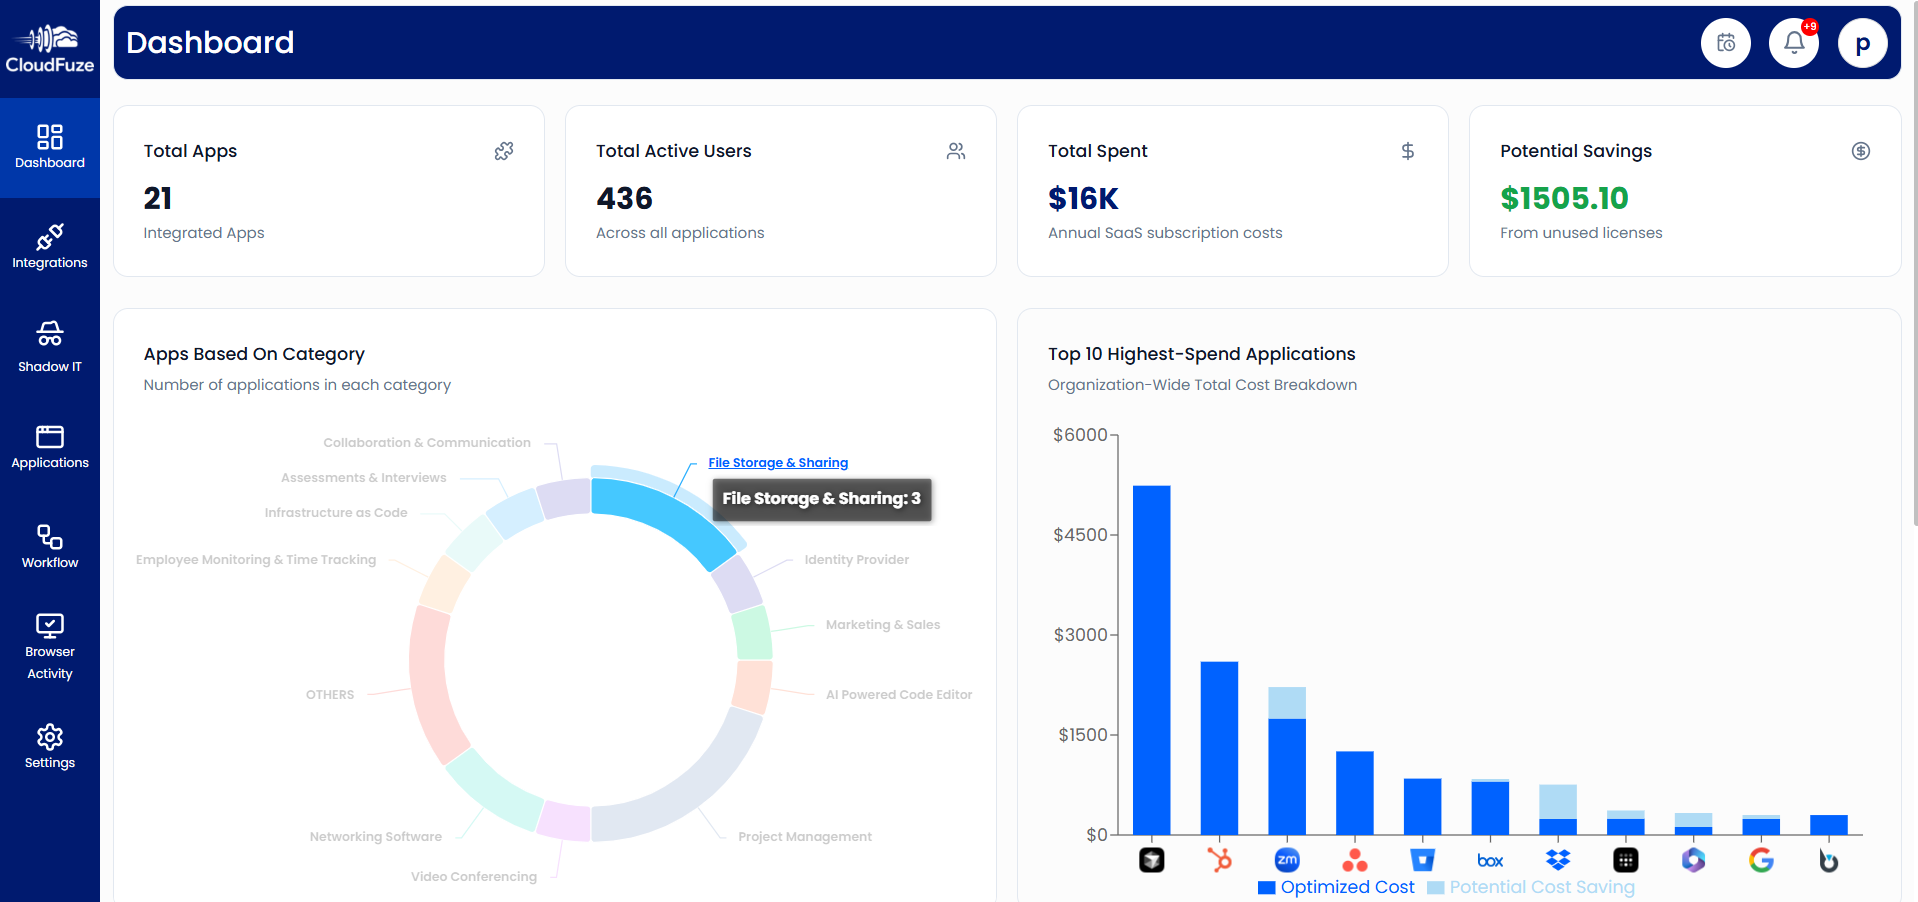The image size is (1918, 902).
Task: Select Dashboard in the sidebar menu
Action: [x=49, y=147]
